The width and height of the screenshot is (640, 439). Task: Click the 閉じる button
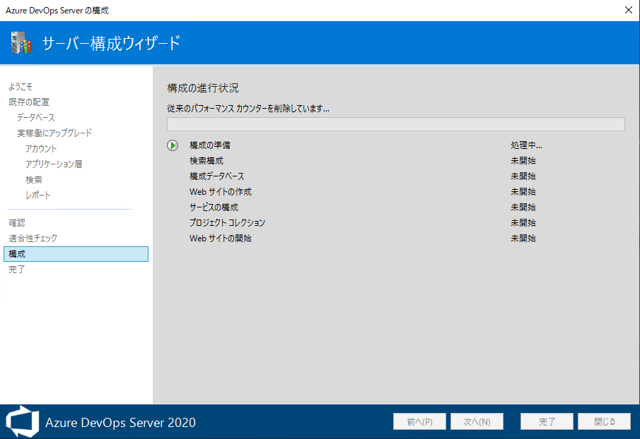(x=604, y=421)
